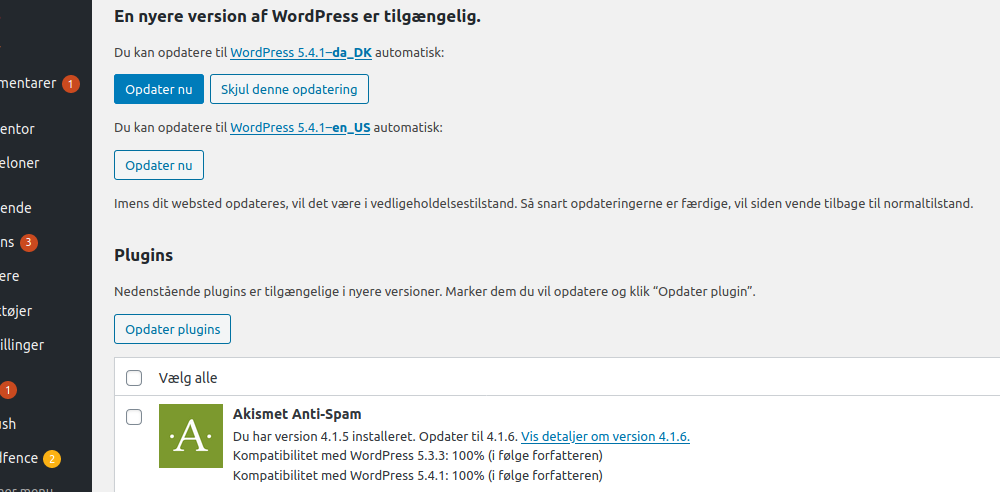Open the Værktøjer sidebar menu item
This screenshot has height=492, width=1000.
pos(16,311)
